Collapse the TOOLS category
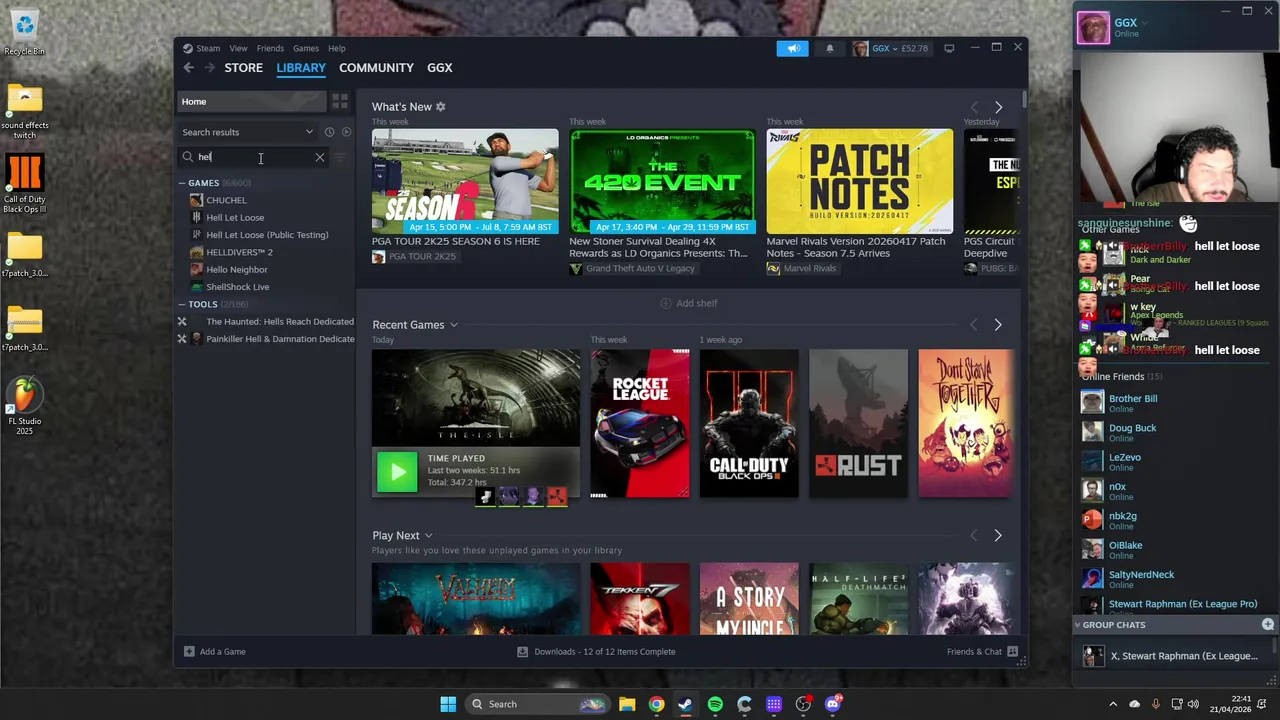The width and height of the screenshot is (1280, 720). click(x=182, y=304)
